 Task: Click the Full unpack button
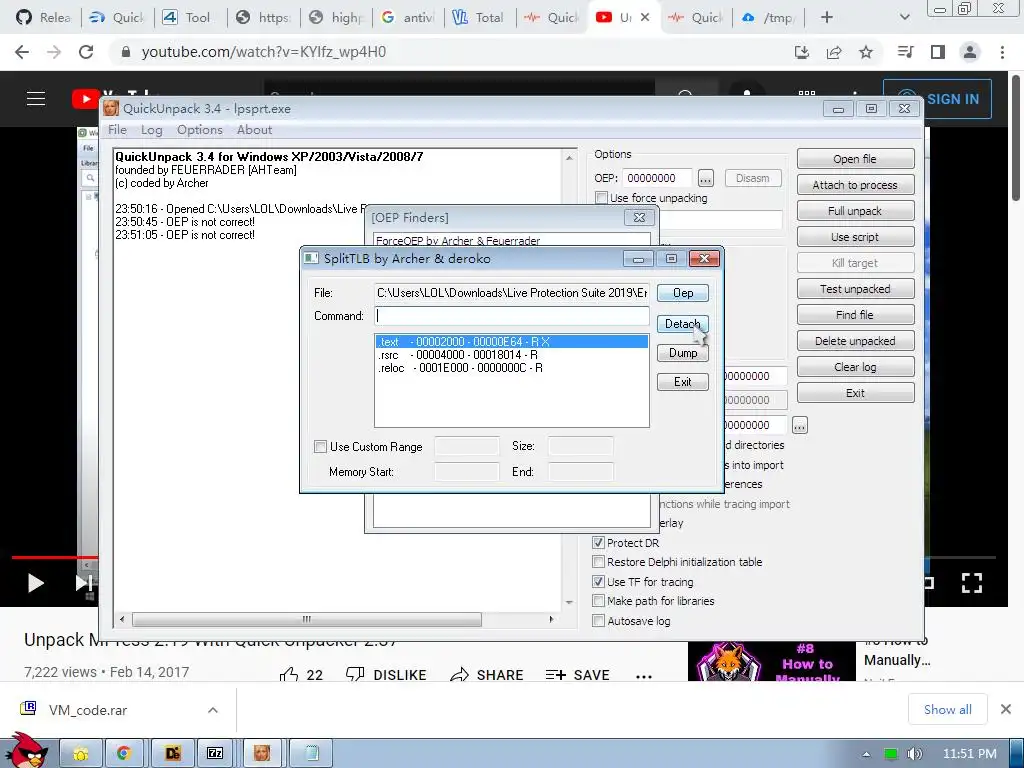[856, 211]
